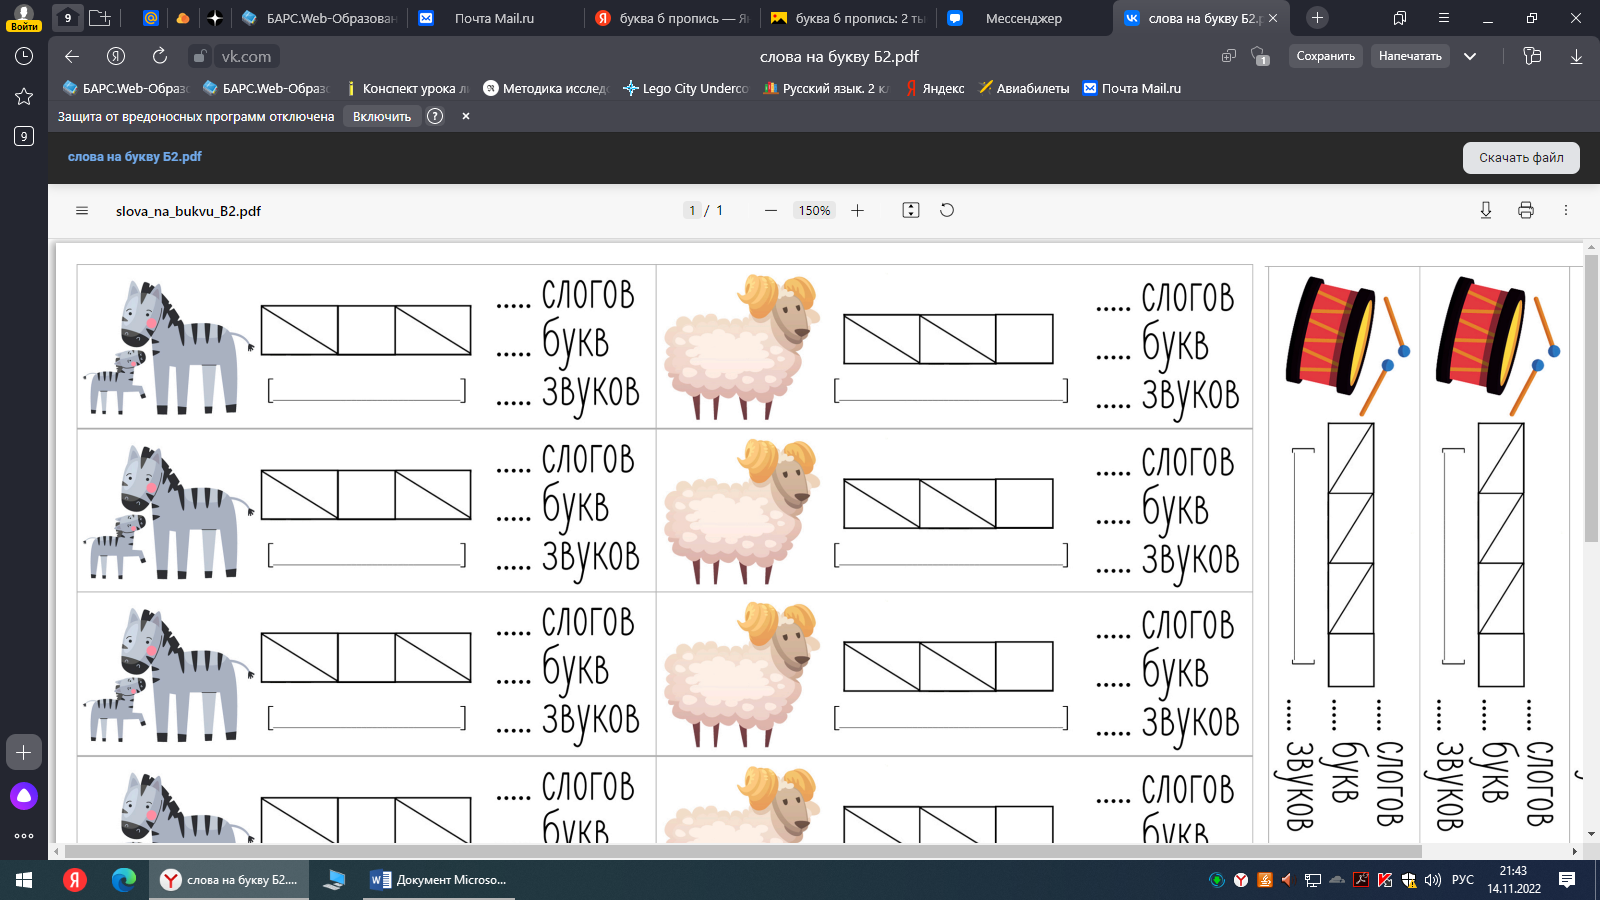The image size is (1600, 900).
Task: Open the protection help question icon
Action: (435, 116)
